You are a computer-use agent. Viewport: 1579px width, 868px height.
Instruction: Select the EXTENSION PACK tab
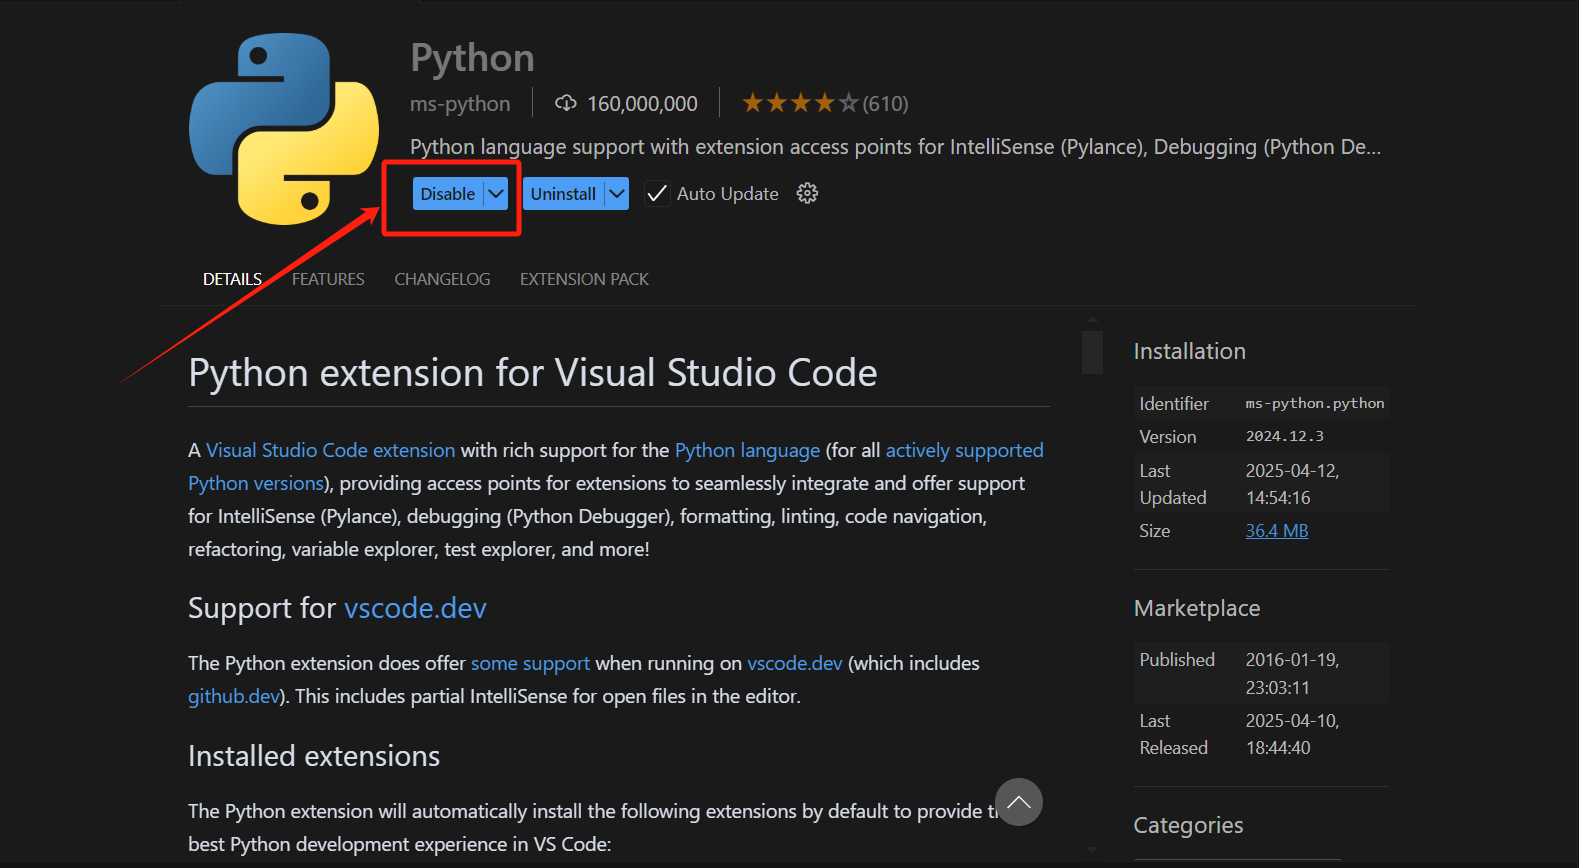pyautogui.click(x=584, y=279)
